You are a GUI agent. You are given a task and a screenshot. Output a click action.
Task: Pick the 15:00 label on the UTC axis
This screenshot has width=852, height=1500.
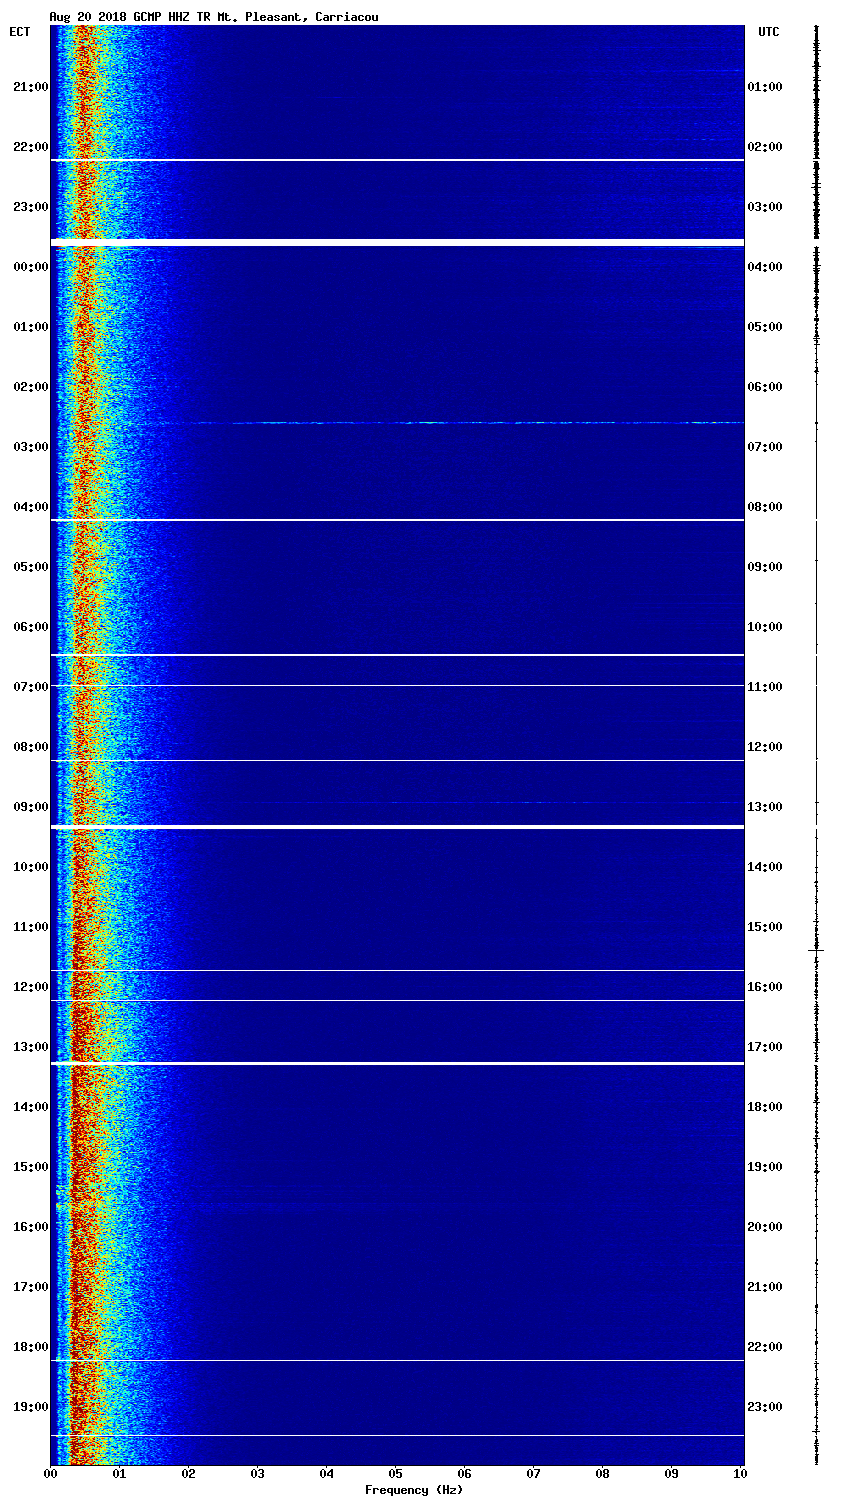(x=765, y=927)
